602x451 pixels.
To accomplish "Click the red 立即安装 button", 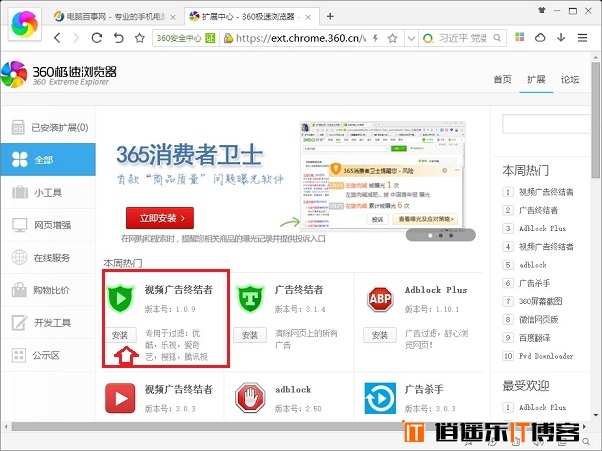I will point(160,218).
